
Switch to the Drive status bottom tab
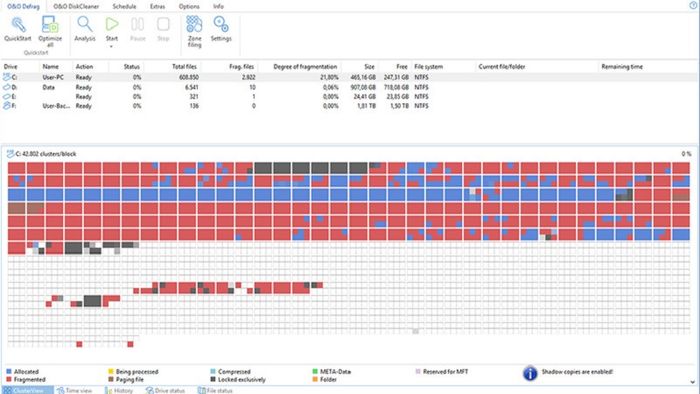click(x=165, y=390)
